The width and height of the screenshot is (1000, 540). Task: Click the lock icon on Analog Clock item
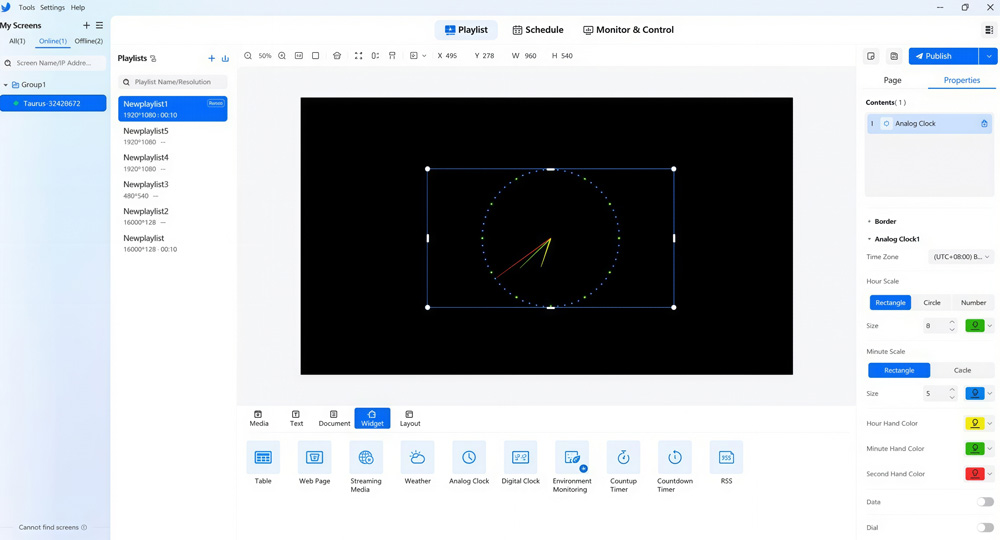pyautogui.click(x=984, y=124)
